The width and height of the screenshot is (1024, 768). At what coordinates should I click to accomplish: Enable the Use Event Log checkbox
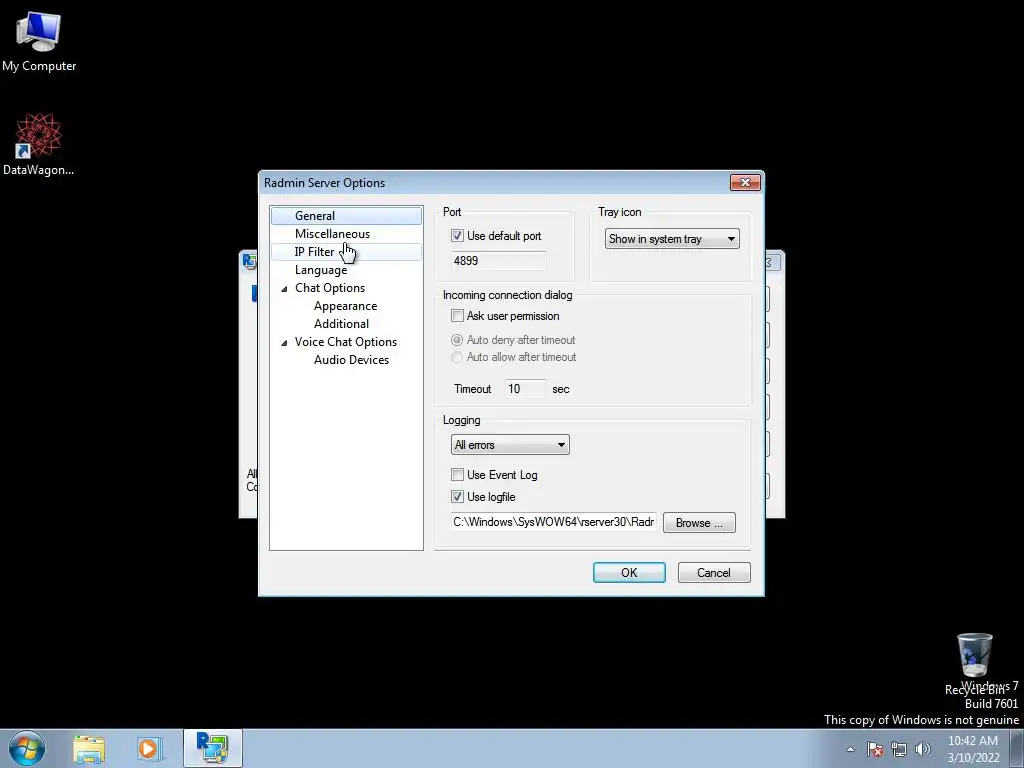(457, 475)
